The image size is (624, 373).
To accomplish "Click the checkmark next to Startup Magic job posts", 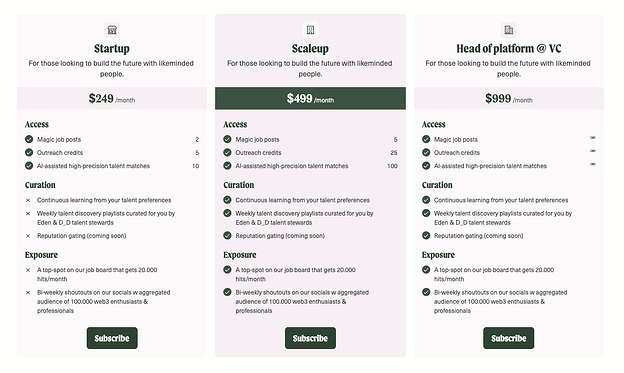I will 29,139.
